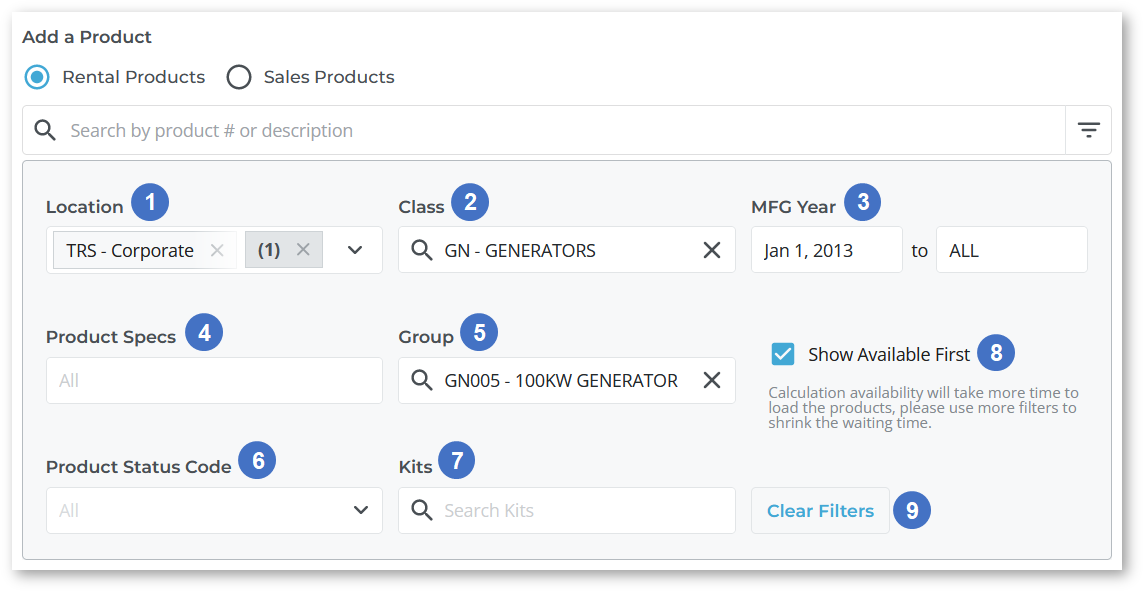Image resolution: width=1143 pixels, height=591 pixels.
Task: Clear the GN005 - 100KW GENERATOR group
Action: pyautogui.click(x=711, y=380)
